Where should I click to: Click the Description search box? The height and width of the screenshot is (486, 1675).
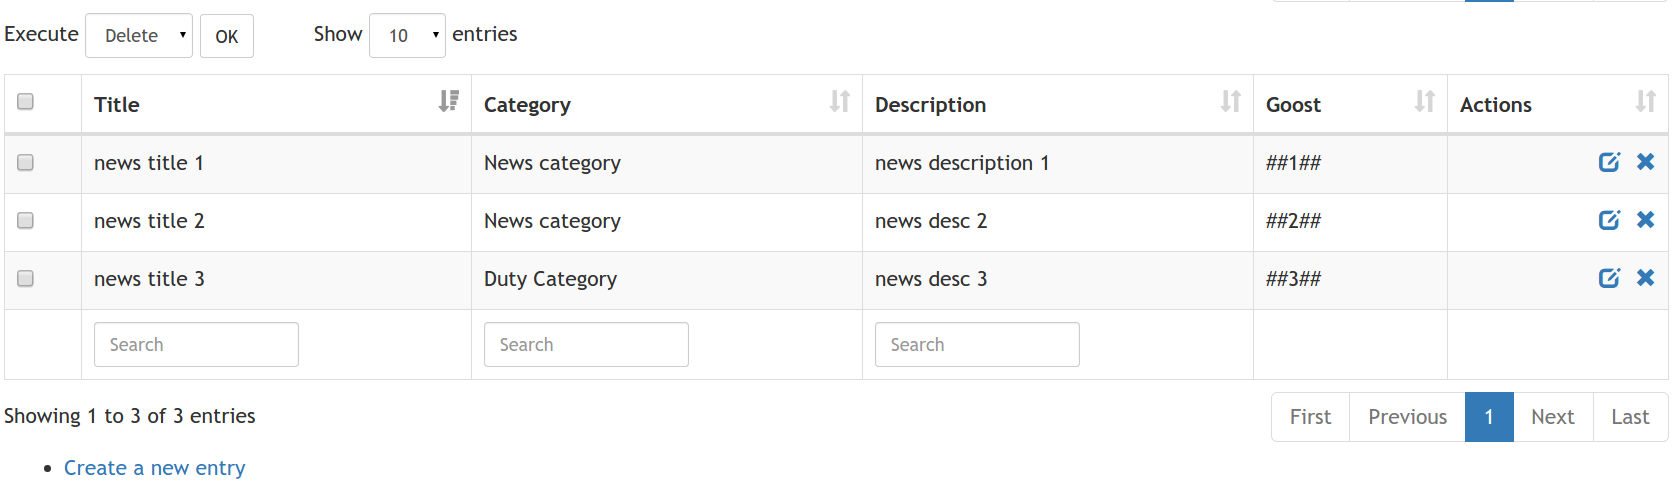click(x=976, y=345)
